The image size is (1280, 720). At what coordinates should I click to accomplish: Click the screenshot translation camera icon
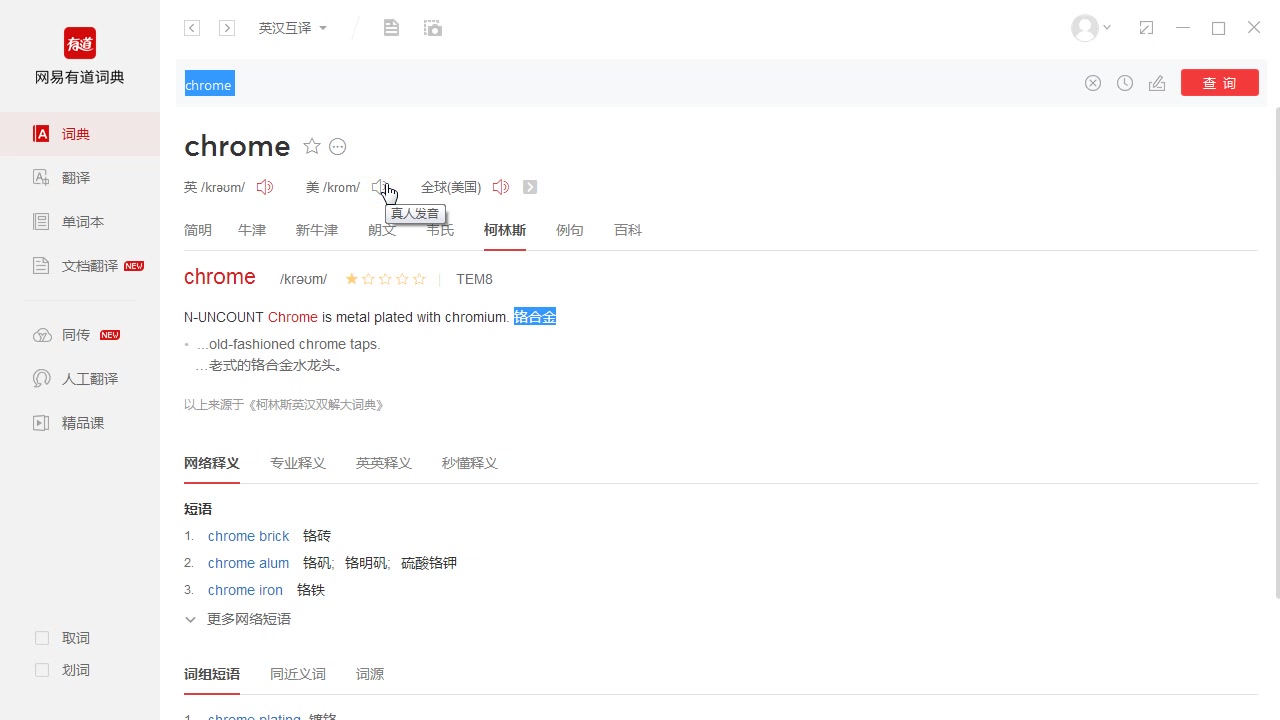(433, 28)
